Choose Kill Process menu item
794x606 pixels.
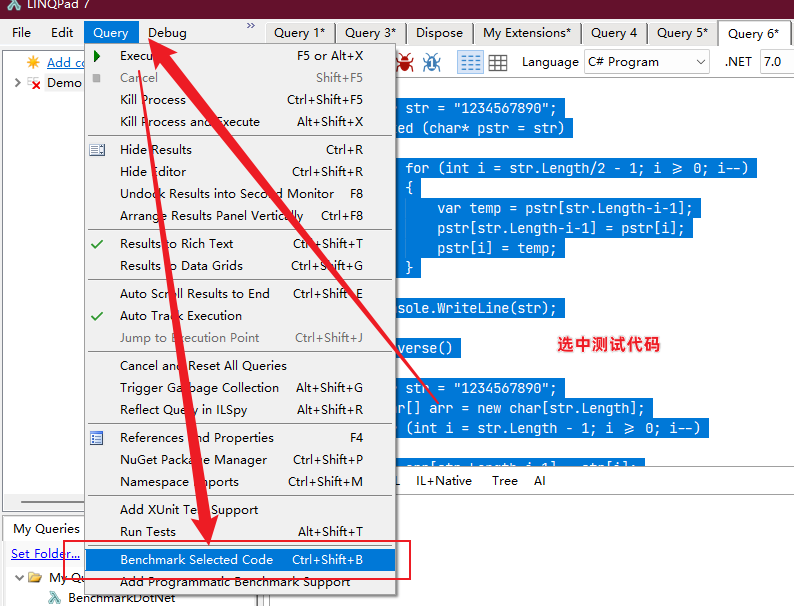pyautogui.click(x=241, y=100)
